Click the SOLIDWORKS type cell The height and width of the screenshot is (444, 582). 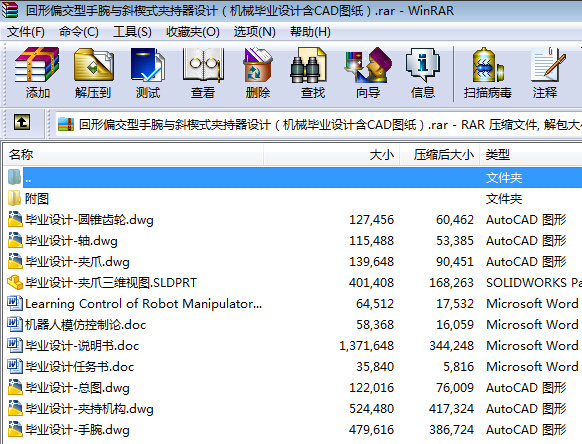click(534, 283)
